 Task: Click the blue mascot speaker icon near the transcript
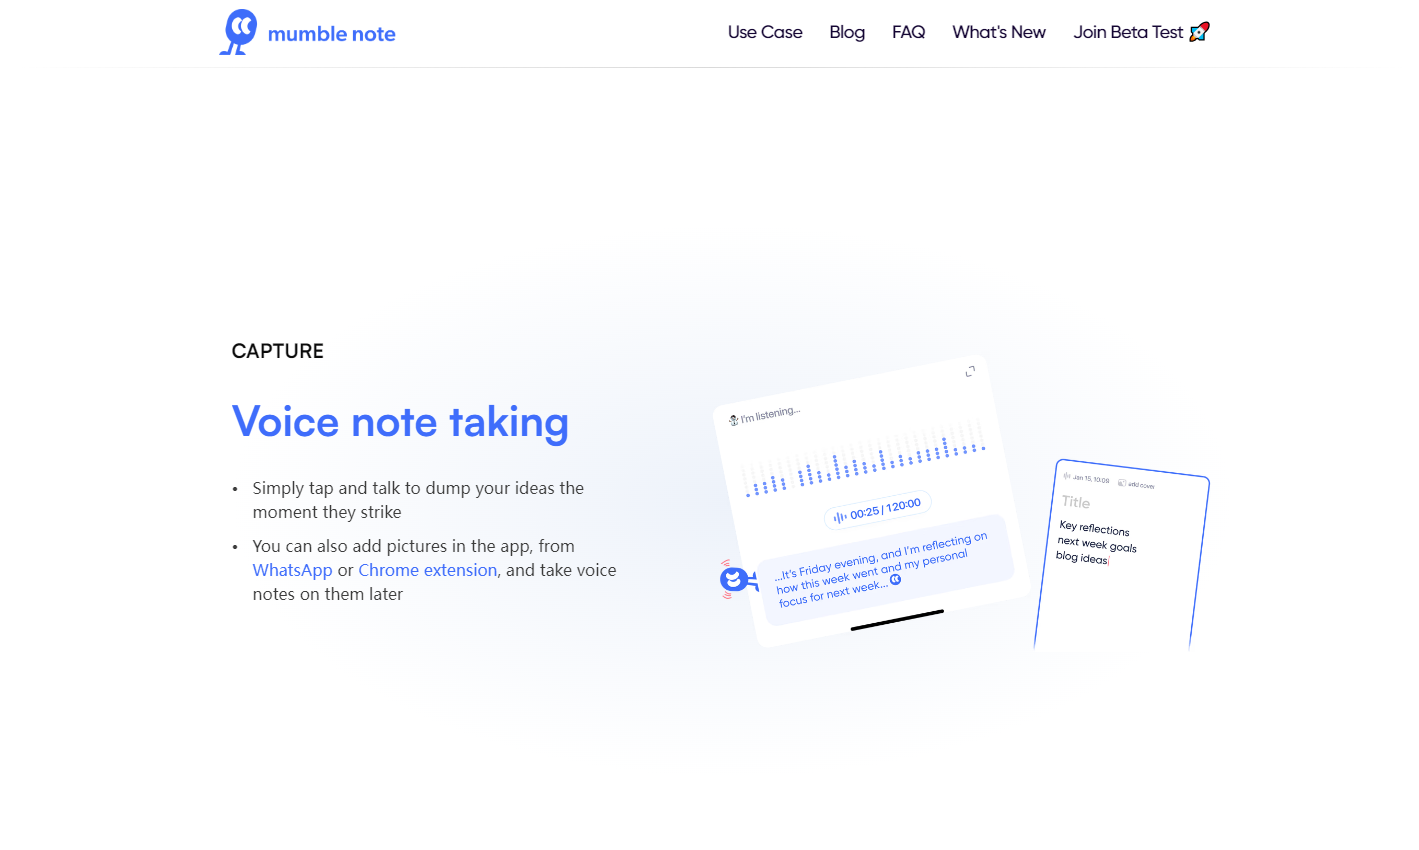coord(734,579)
